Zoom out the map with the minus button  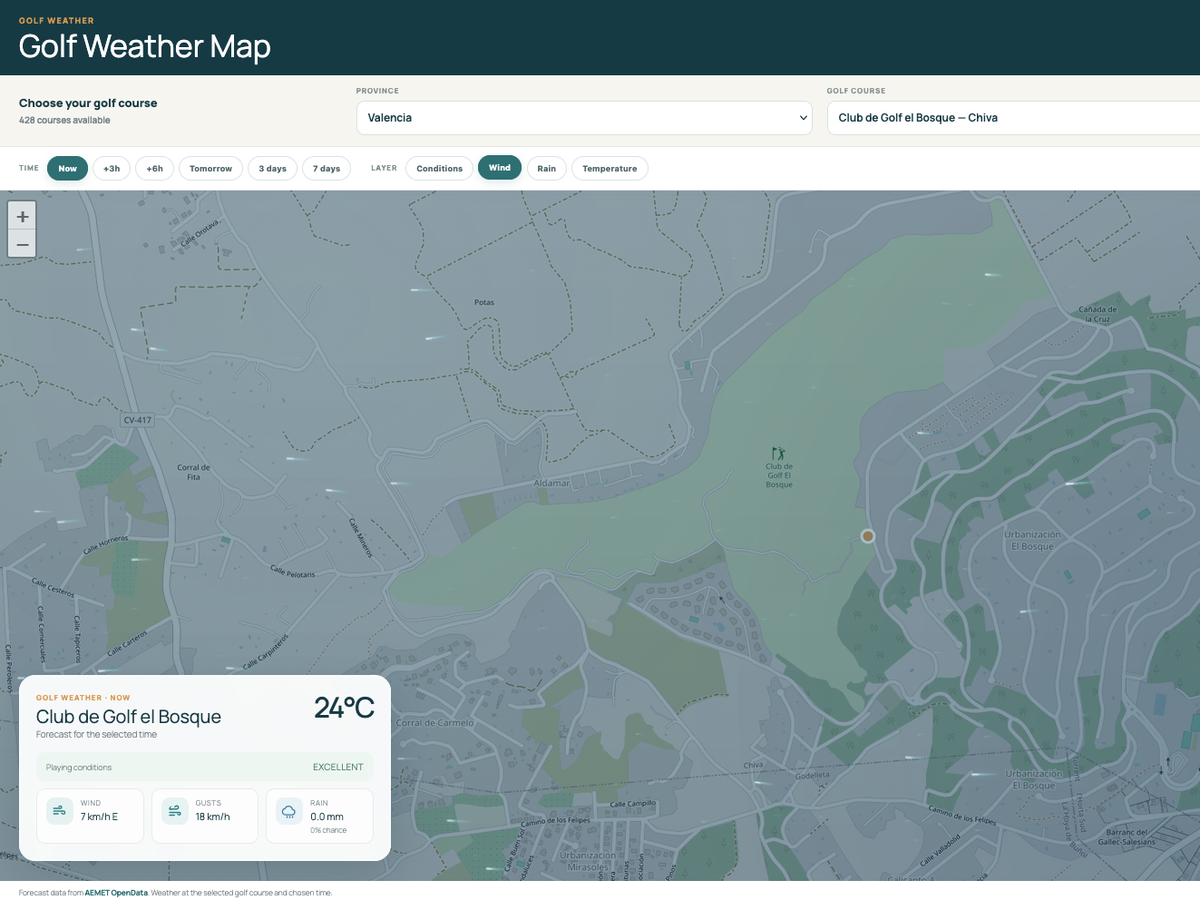click(22, 243)
